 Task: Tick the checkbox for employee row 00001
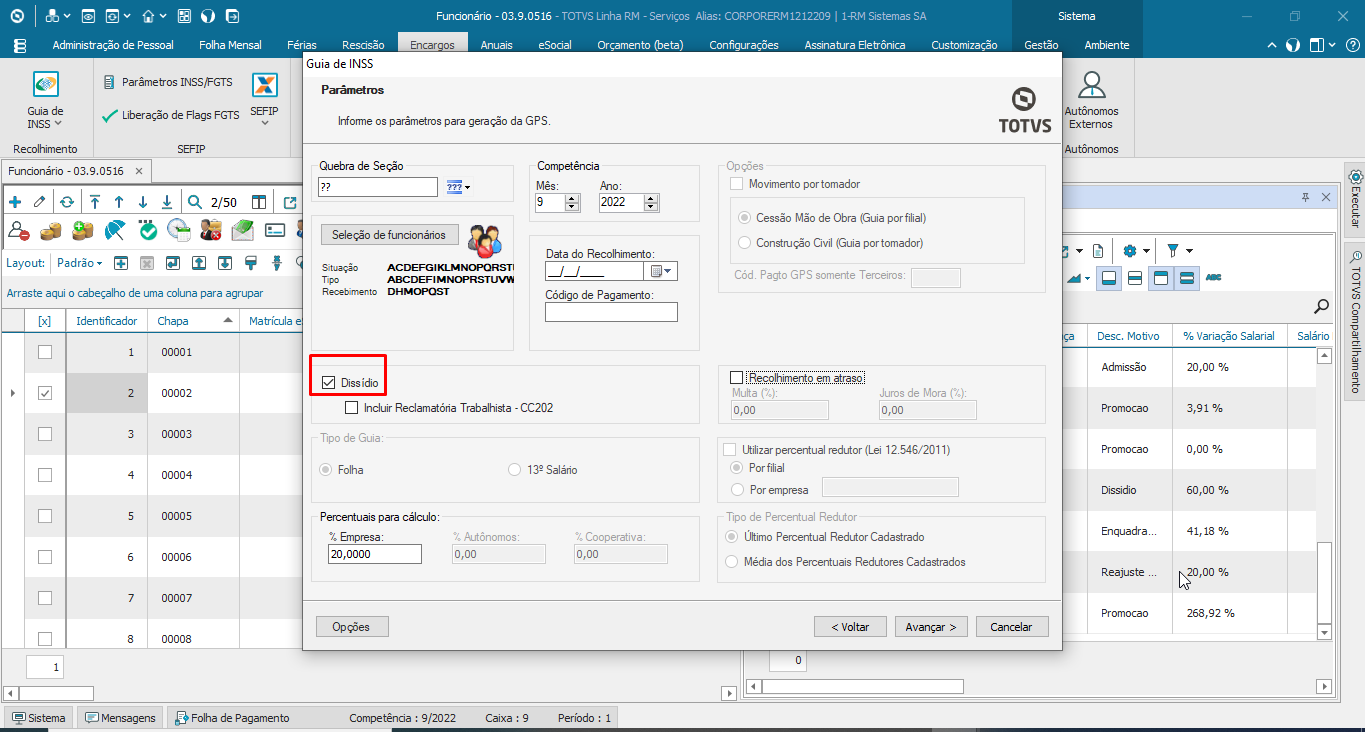(x=45, y=352)
